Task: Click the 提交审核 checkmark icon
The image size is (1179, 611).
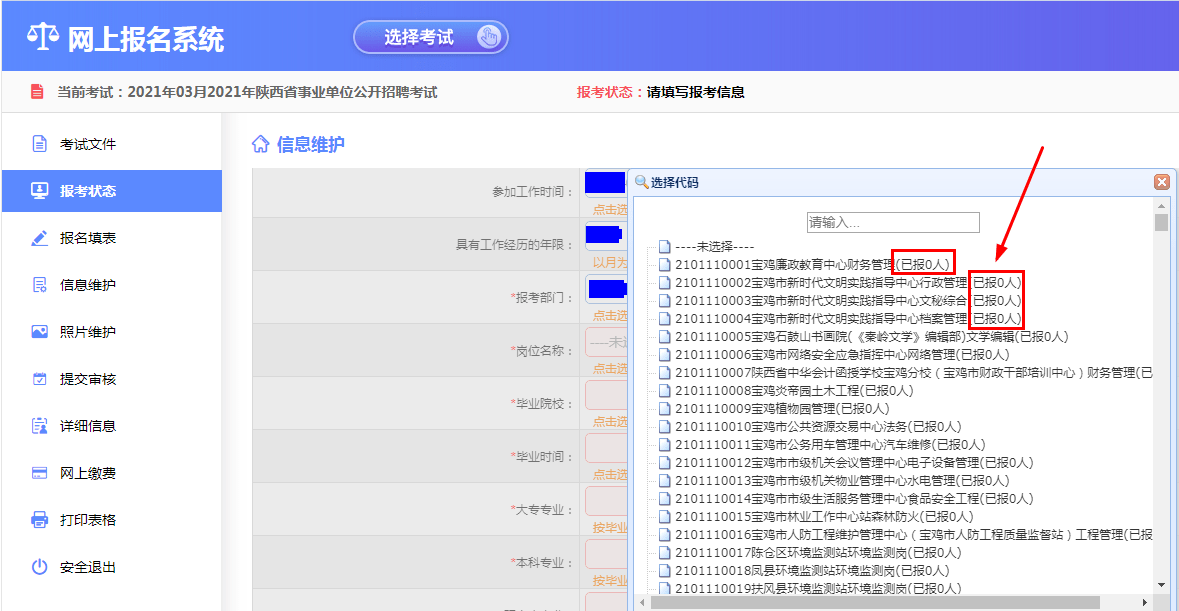Action: pos(39,379)
